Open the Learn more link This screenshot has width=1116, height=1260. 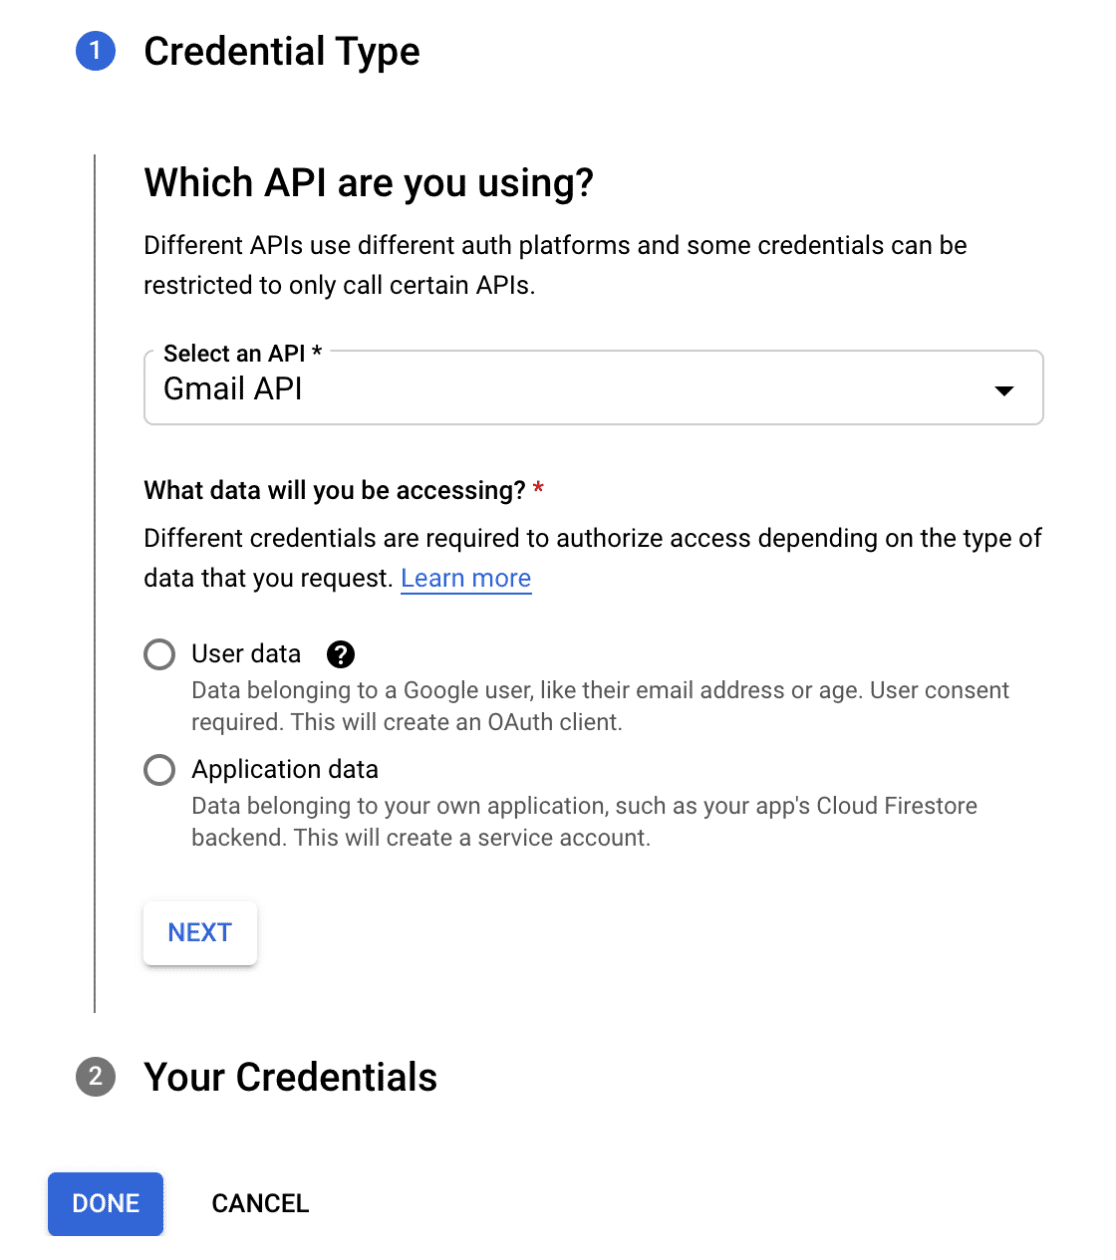466,578
